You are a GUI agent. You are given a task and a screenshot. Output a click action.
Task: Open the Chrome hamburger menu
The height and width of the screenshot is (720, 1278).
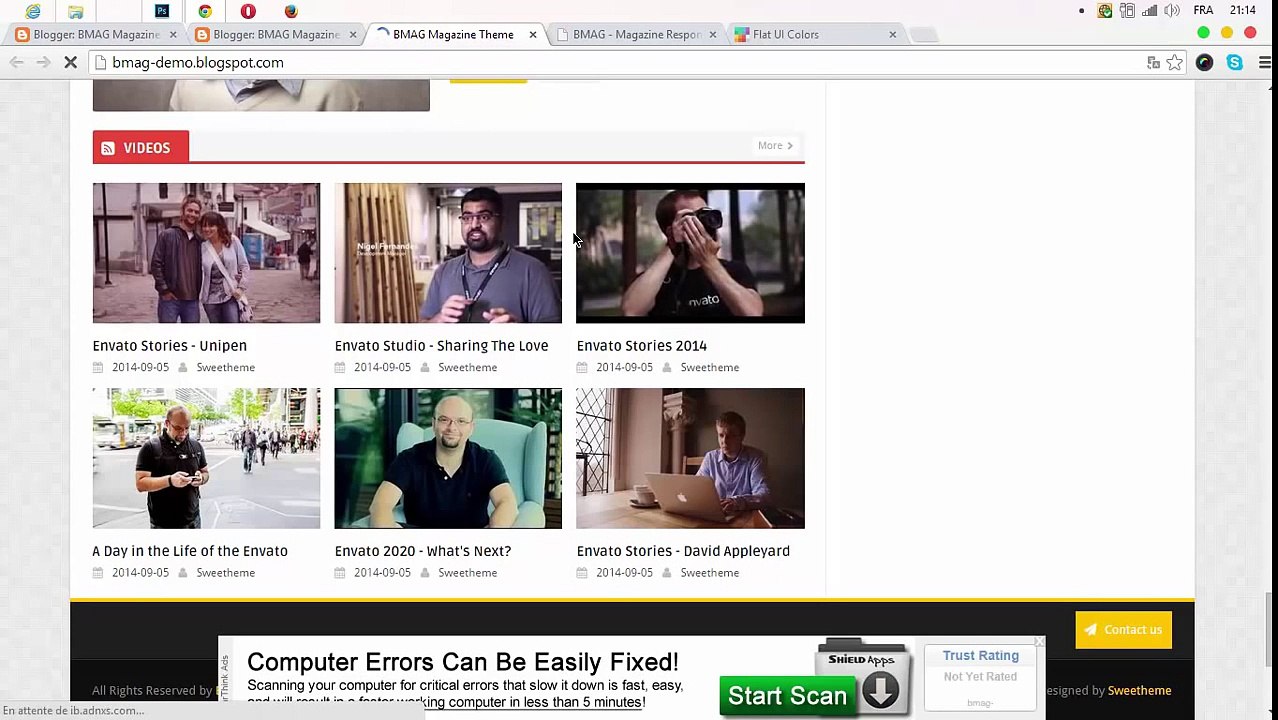point(1265,62)
